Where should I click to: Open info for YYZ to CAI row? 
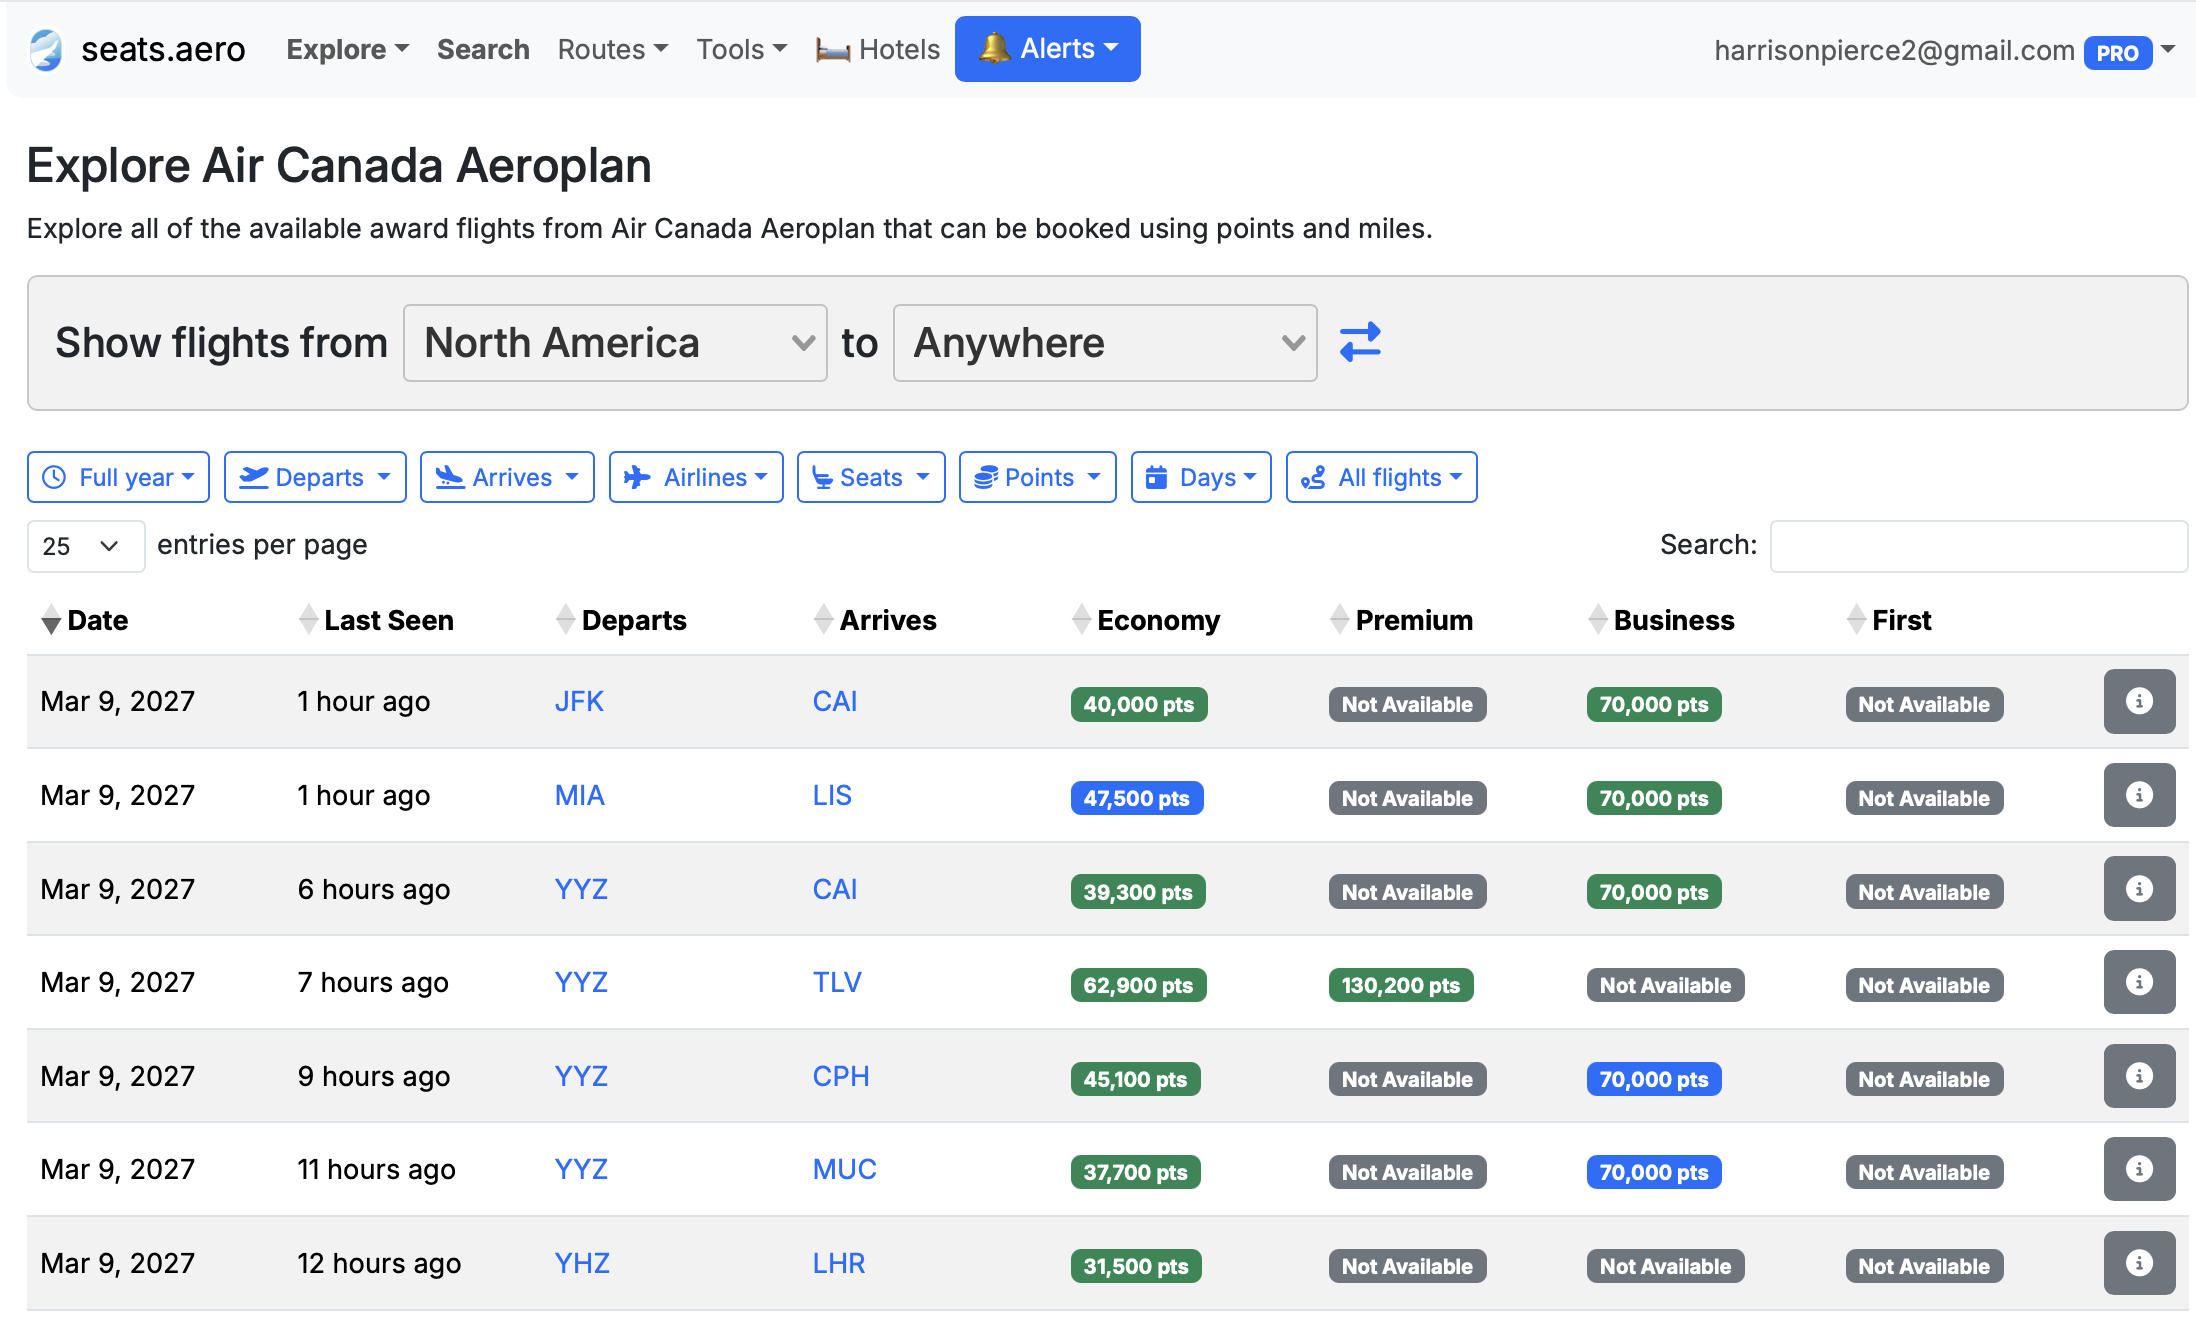(2139, 889)
